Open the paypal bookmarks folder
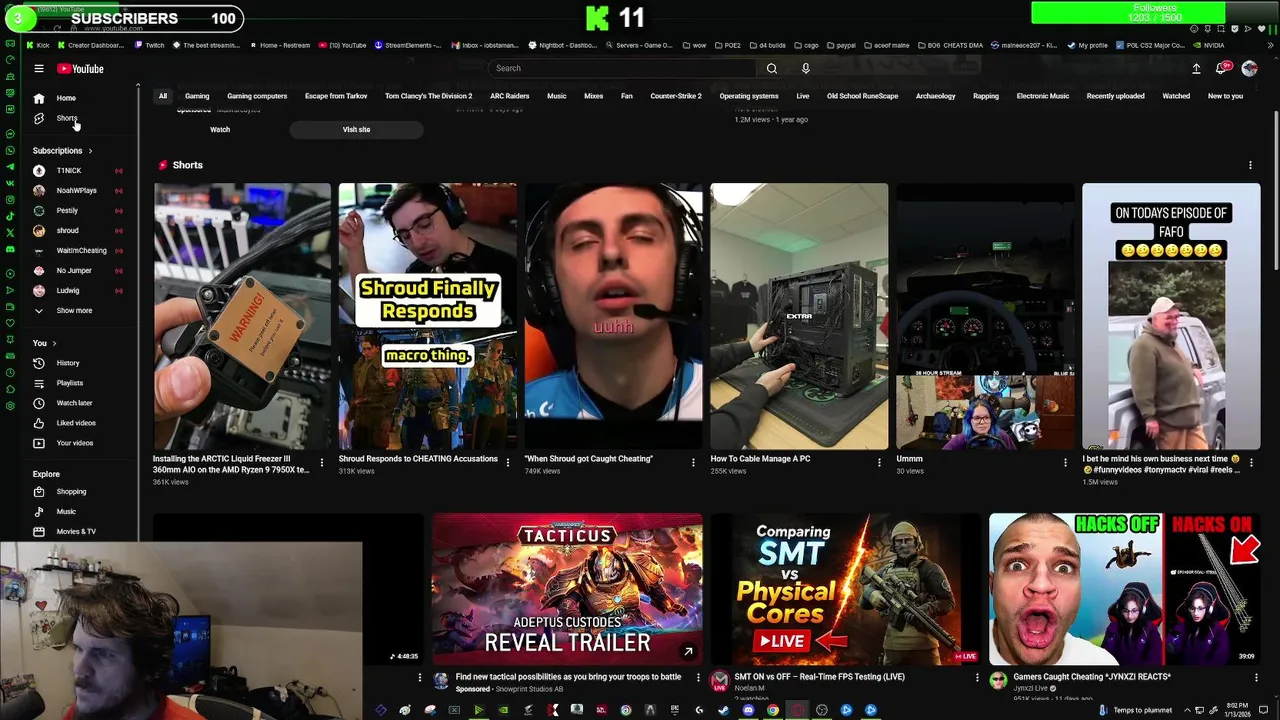1280x720 pixels. [840, 45]
